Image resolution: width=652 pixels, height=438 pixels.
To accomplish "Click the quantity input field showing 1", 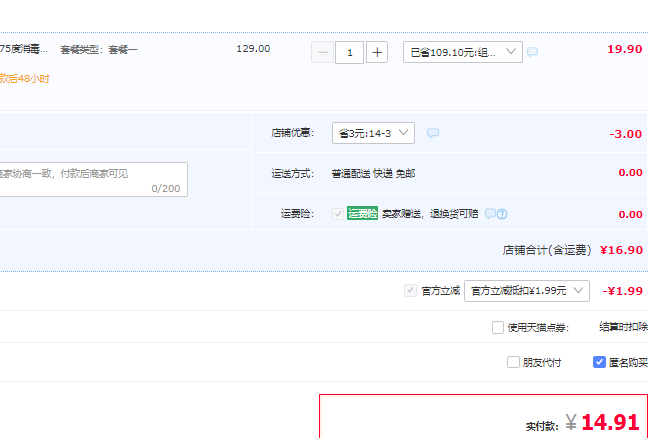I will (x=350, y=52).
